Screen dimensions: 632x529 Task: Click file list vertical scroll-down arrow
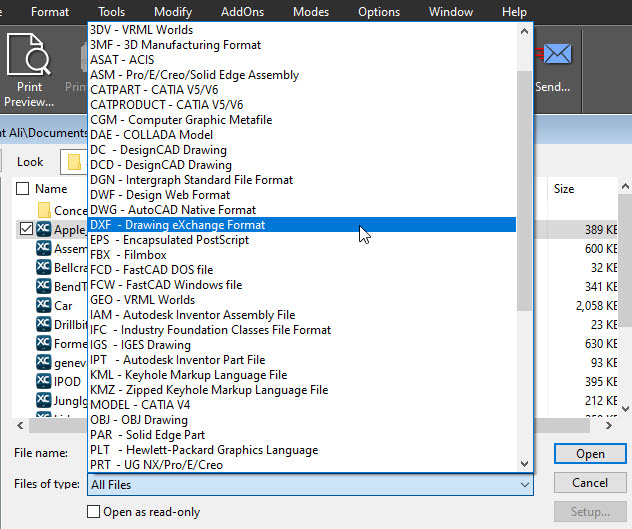tap(625, 409)
